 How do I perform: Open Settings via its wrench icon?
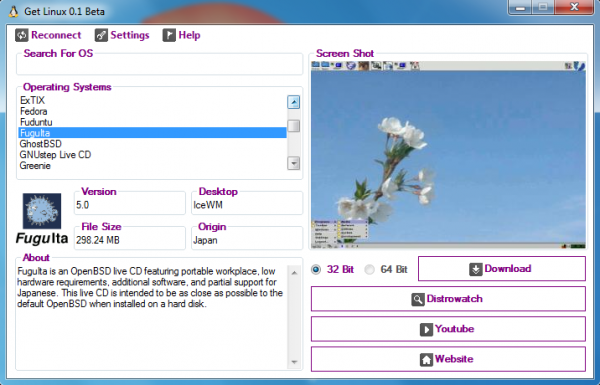point(101,35)
